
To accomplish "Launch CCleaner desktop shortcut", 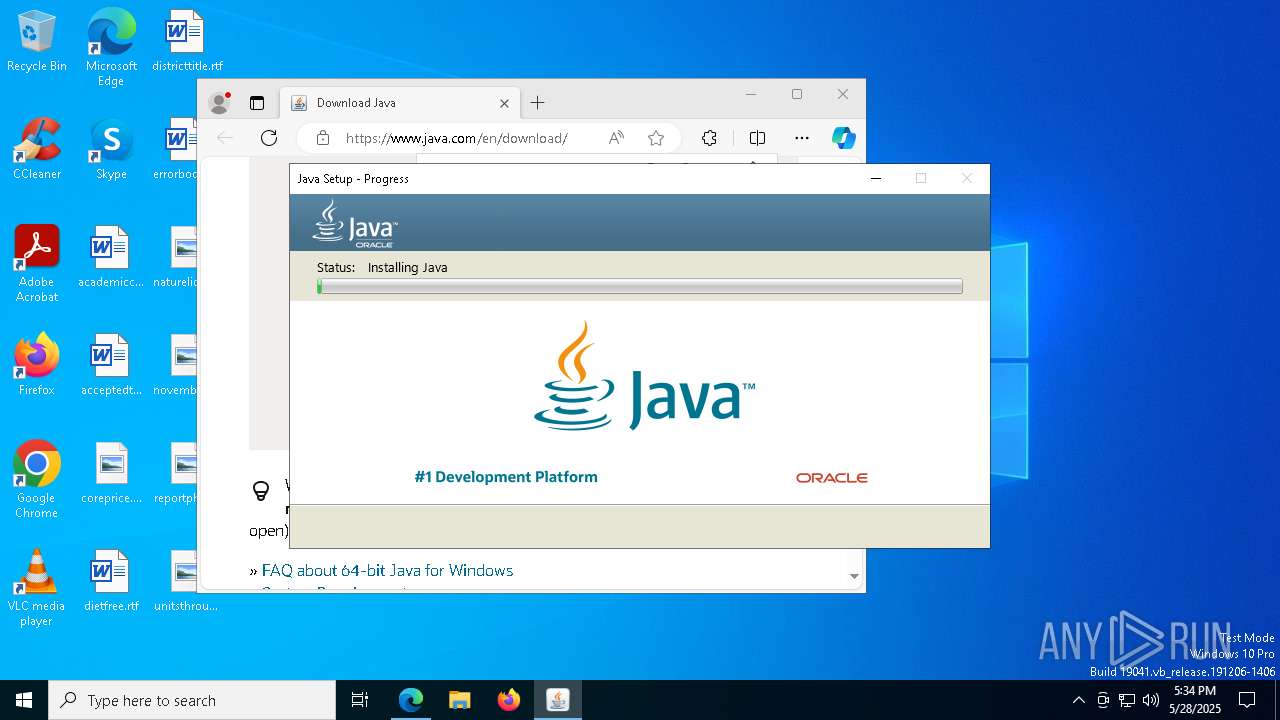I will tap(37, 150).
